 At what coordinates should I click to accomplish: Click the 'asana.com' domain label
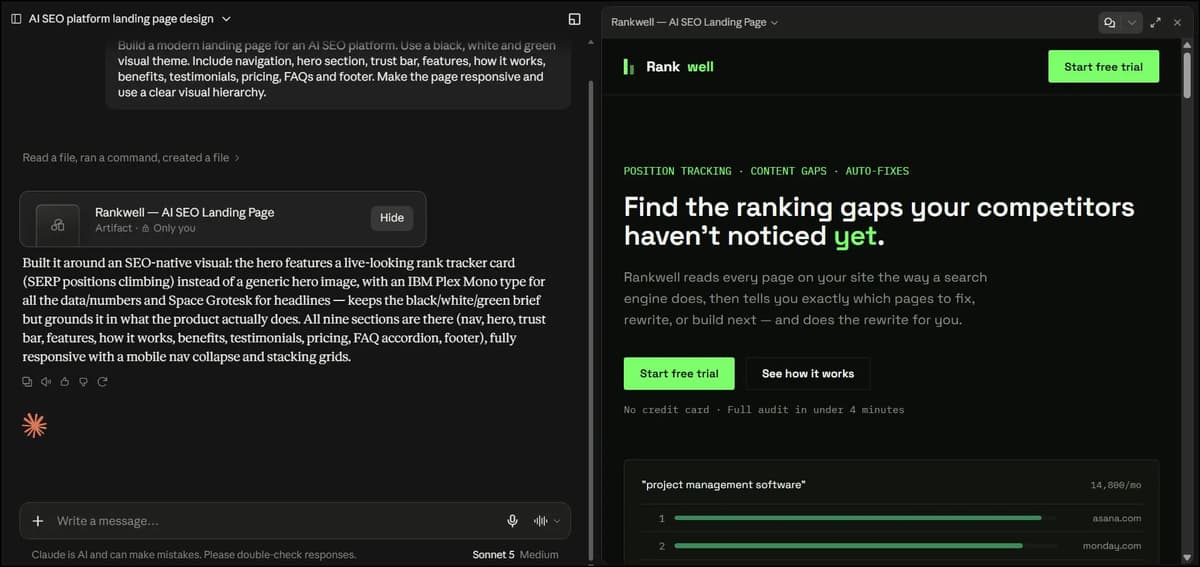pyautogui.click(x=1117, y=518)
